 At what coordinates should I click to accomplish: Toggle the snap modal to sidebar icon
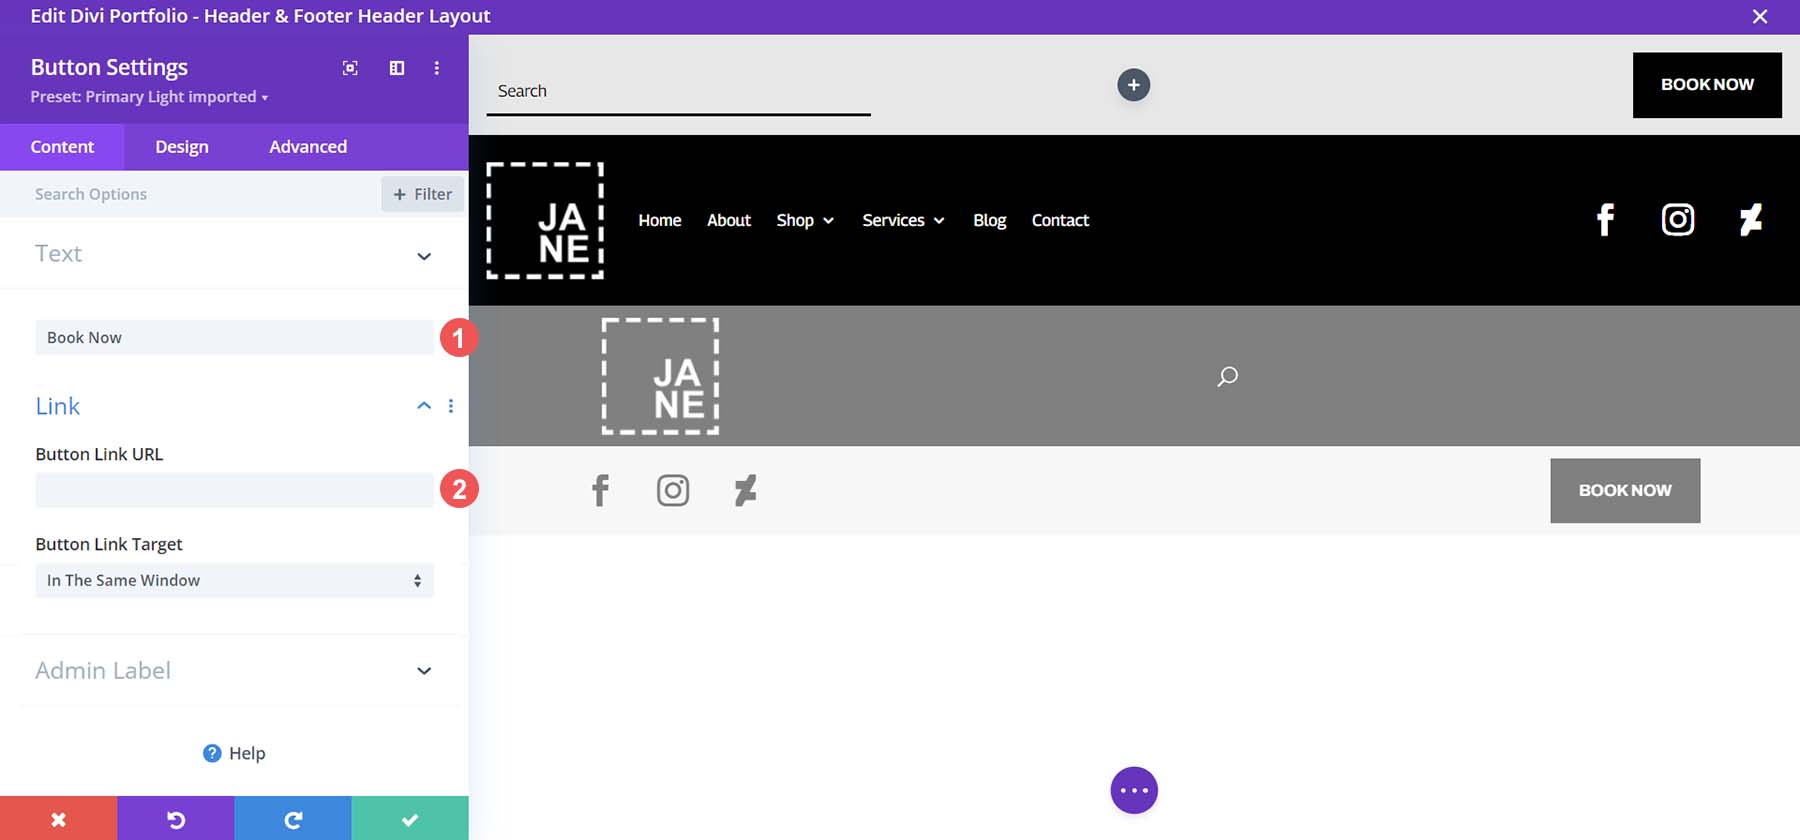click(397, 68)
